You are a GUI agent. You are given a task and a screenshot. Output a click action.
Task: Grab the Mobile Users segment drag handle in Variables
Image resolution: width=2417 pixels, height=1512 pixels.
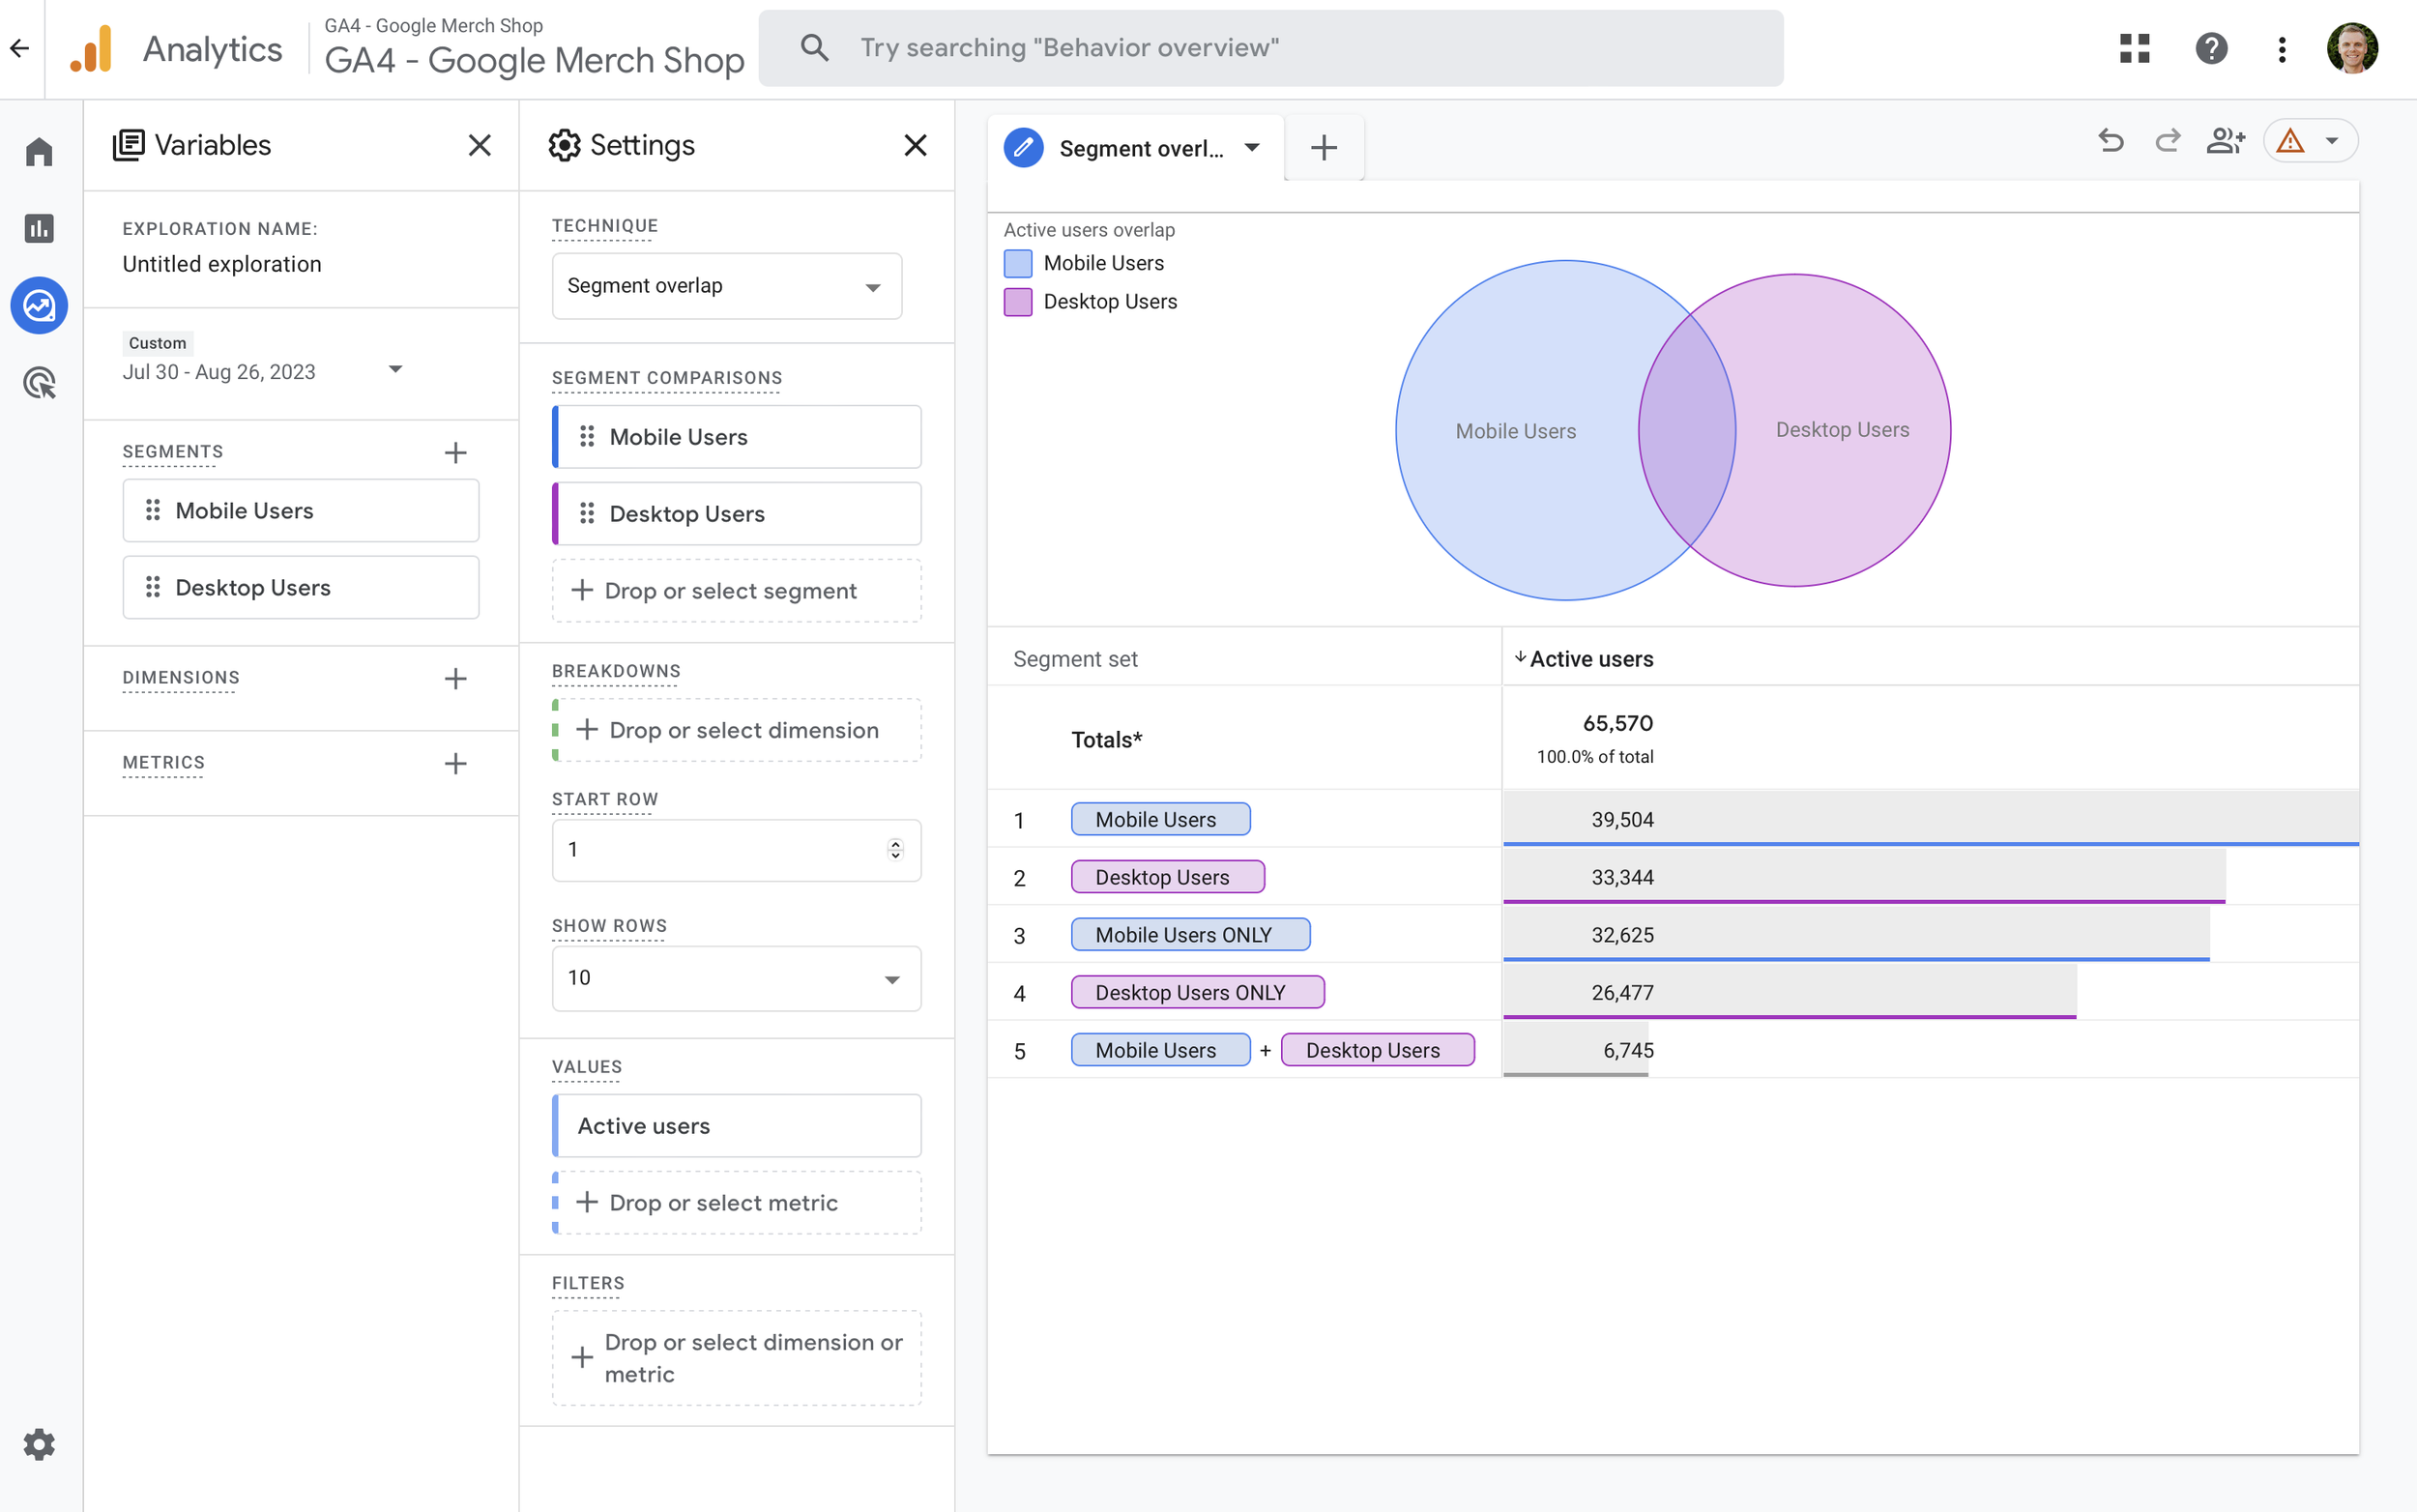tap(153, 511)
